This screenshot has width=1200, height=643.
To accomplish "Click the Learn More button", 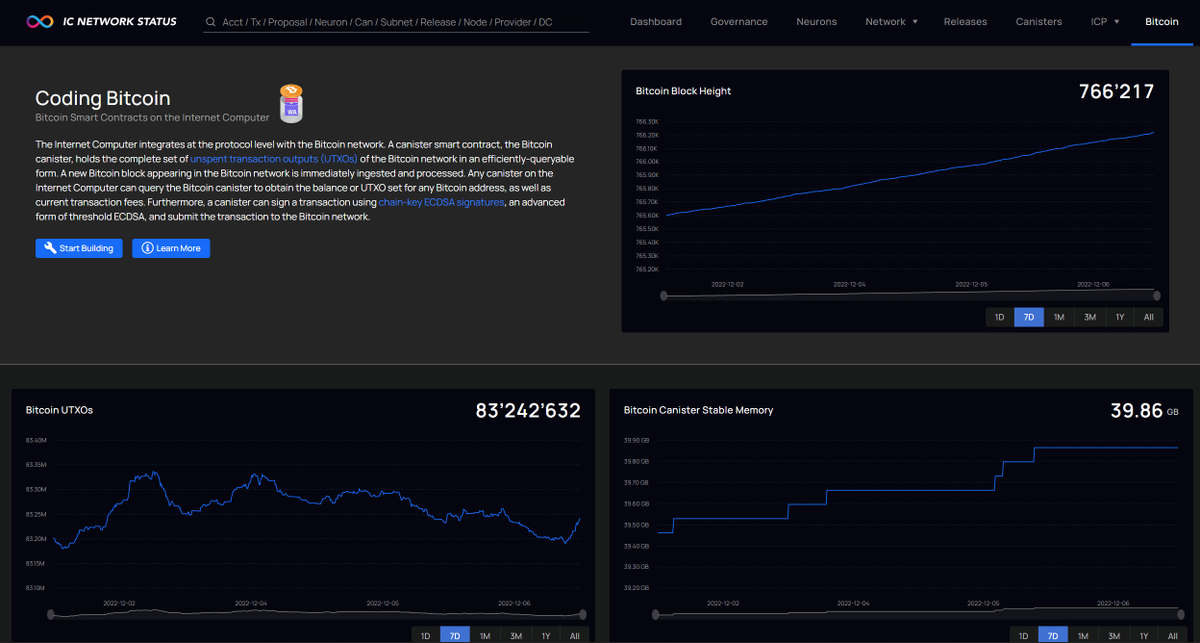I will point(171,248).
